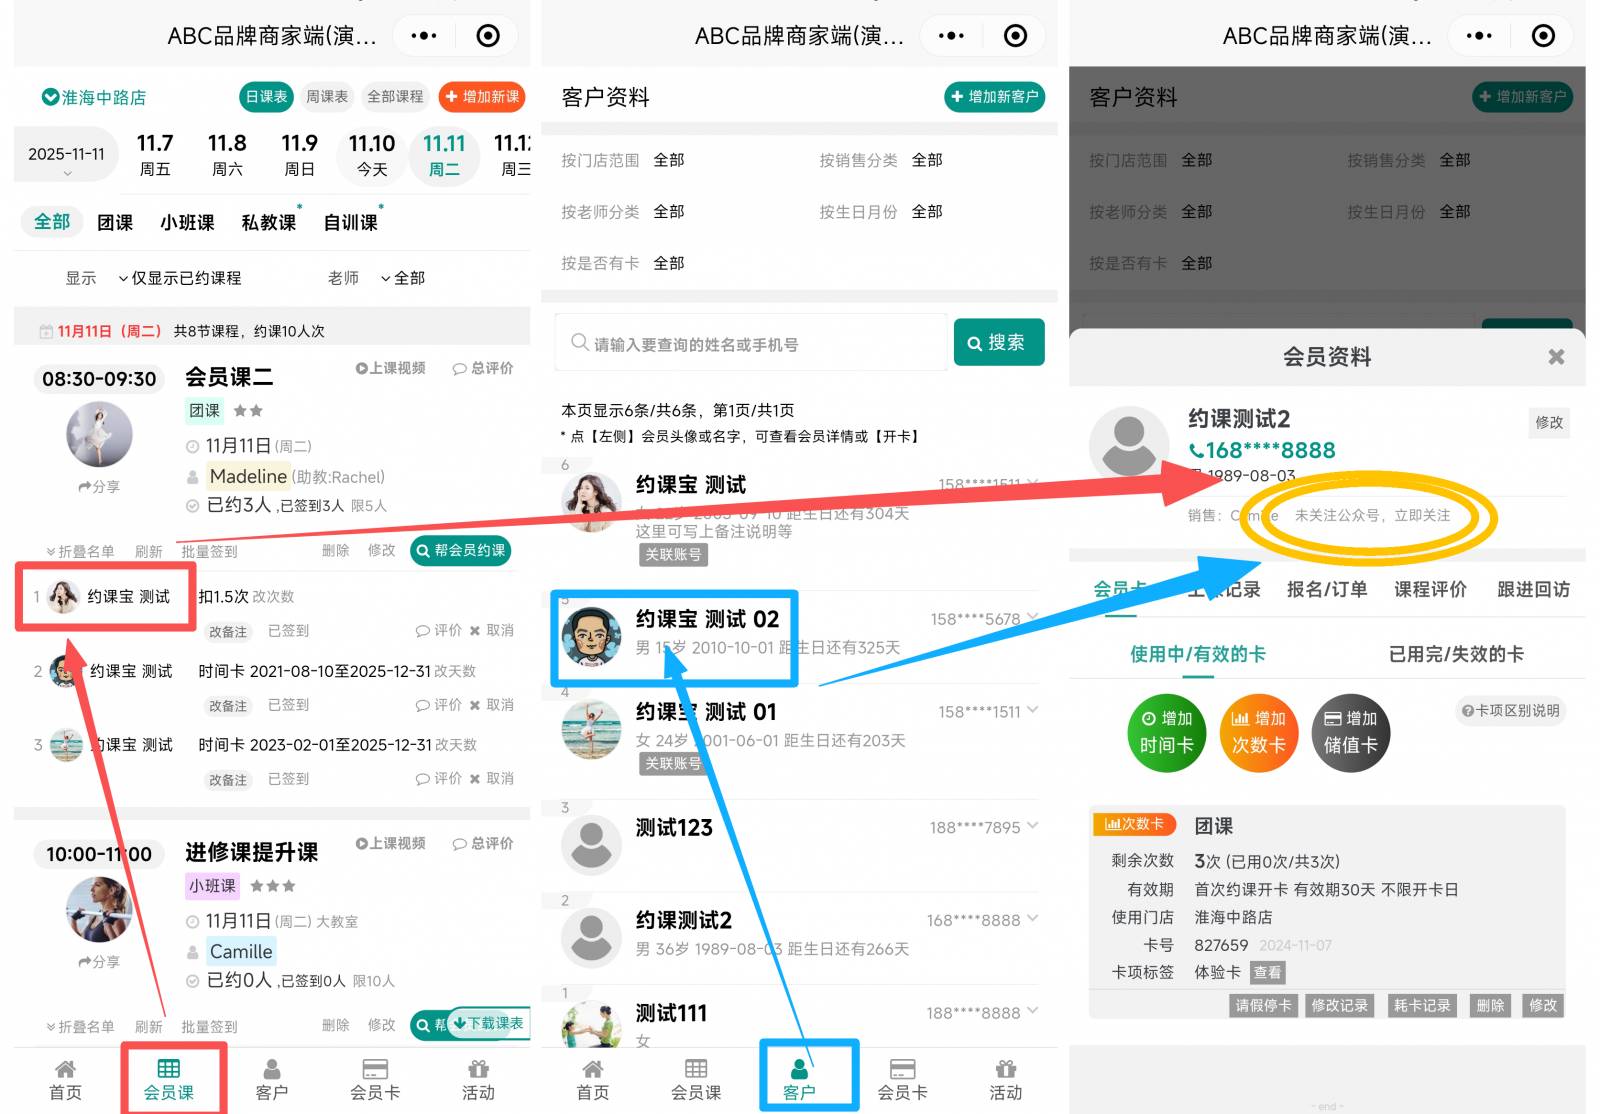This screenshot has width=1600, height=1114.
Task: Click the customer name or phone search field
Action: click(750, 344)
